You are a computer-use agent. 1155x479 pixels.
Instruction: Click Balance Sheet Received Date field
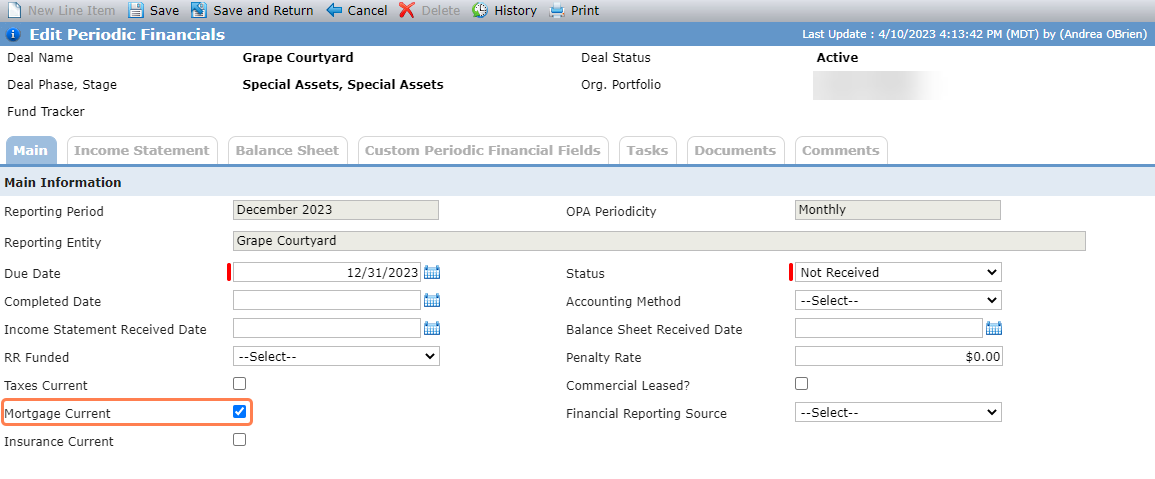[x=889, y=329]
